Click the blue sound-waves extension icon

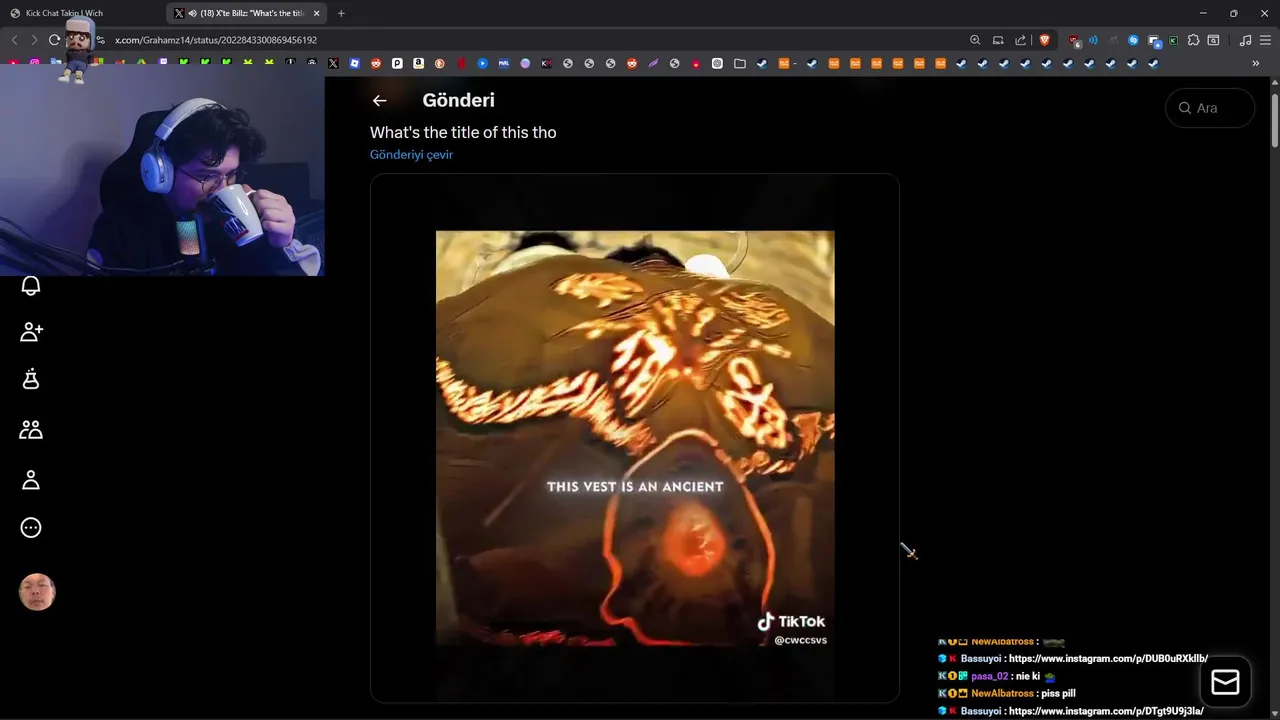point(1093,40)
